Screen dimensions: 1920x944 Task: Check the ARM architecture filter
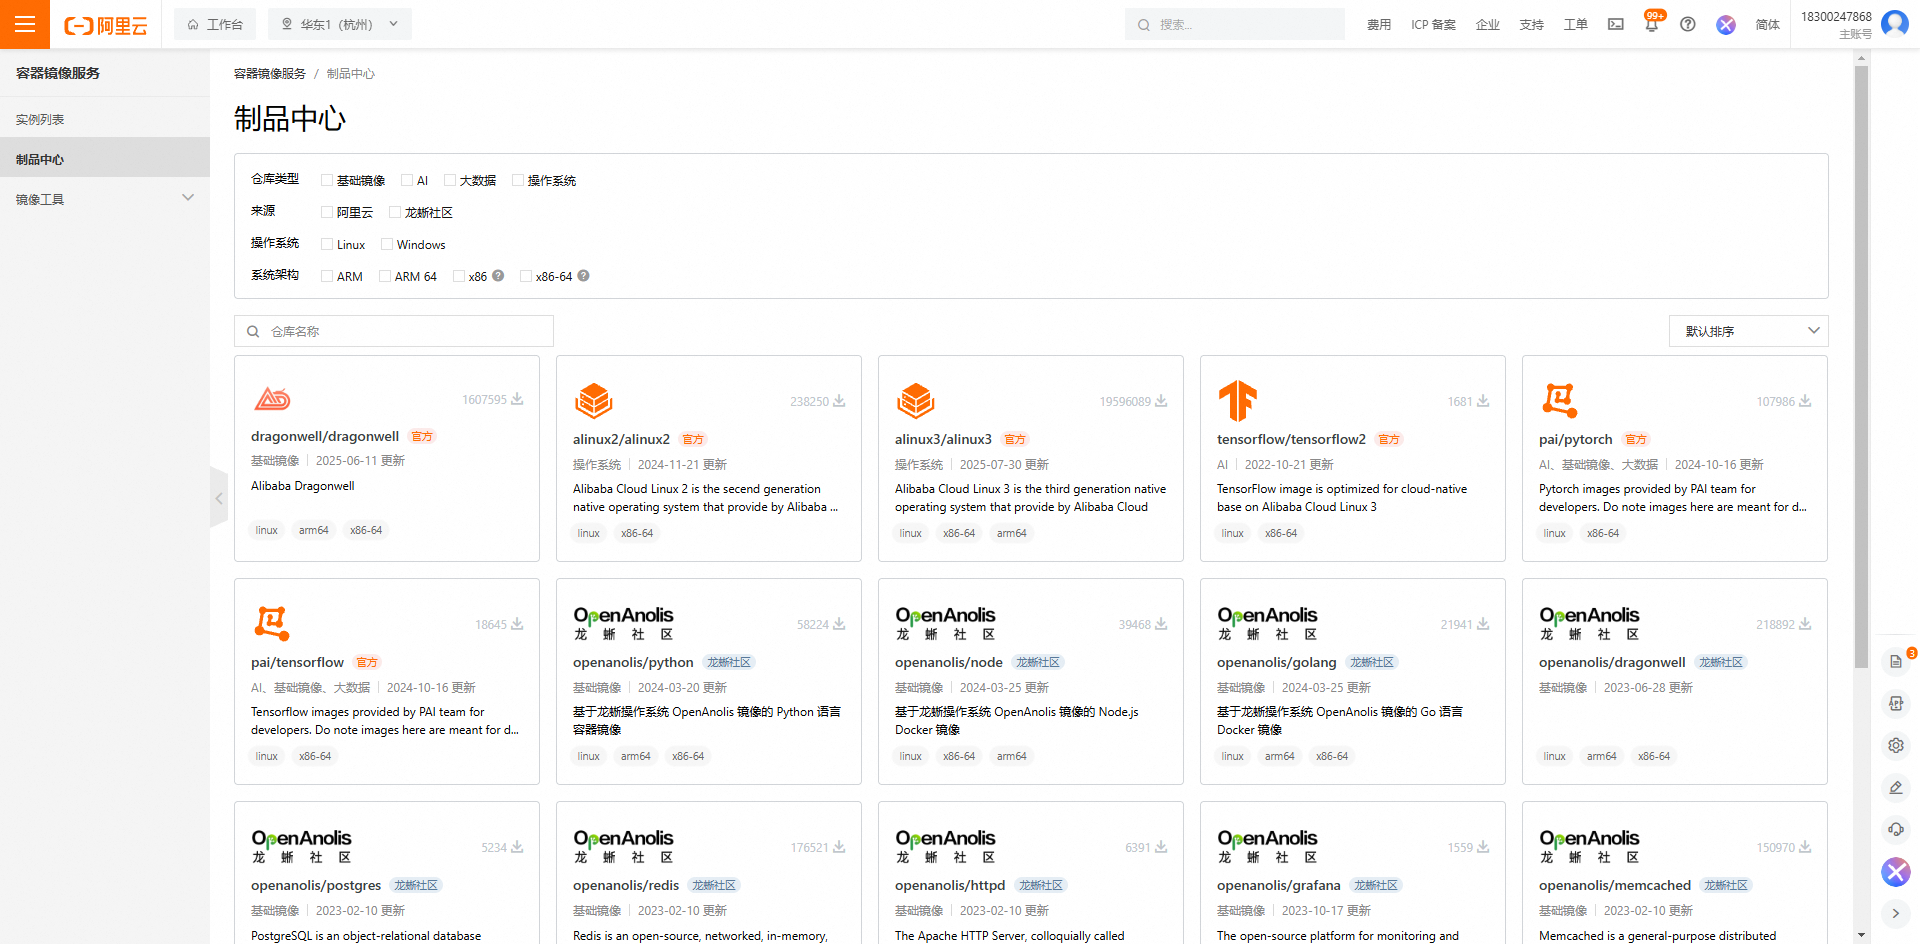point(326,276)
